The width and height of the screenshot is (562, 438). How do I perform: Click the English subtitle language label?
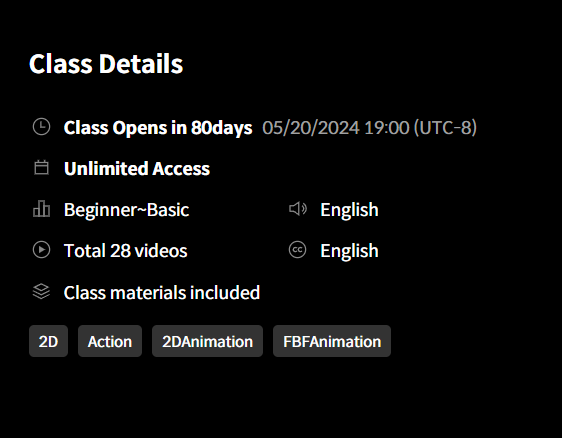(x=349, y=251)
